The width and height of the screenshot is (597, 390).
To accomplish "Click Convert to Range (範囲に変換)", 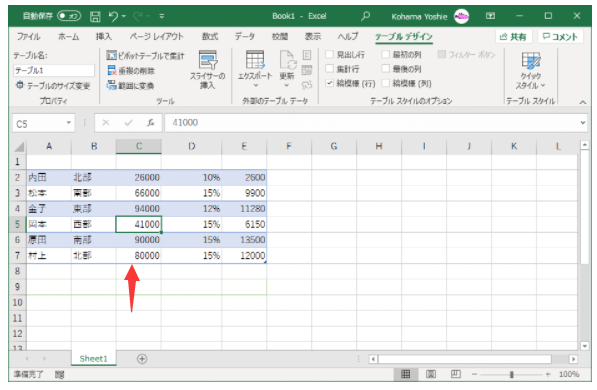I will coord(130,85).
